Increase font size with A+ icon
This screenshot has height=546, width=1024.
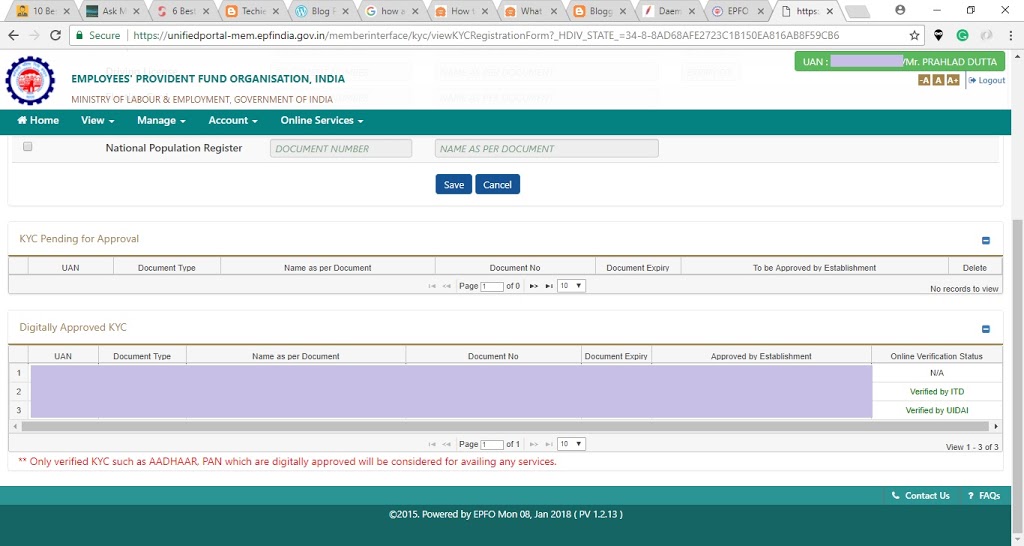click(x=953, y=80)
